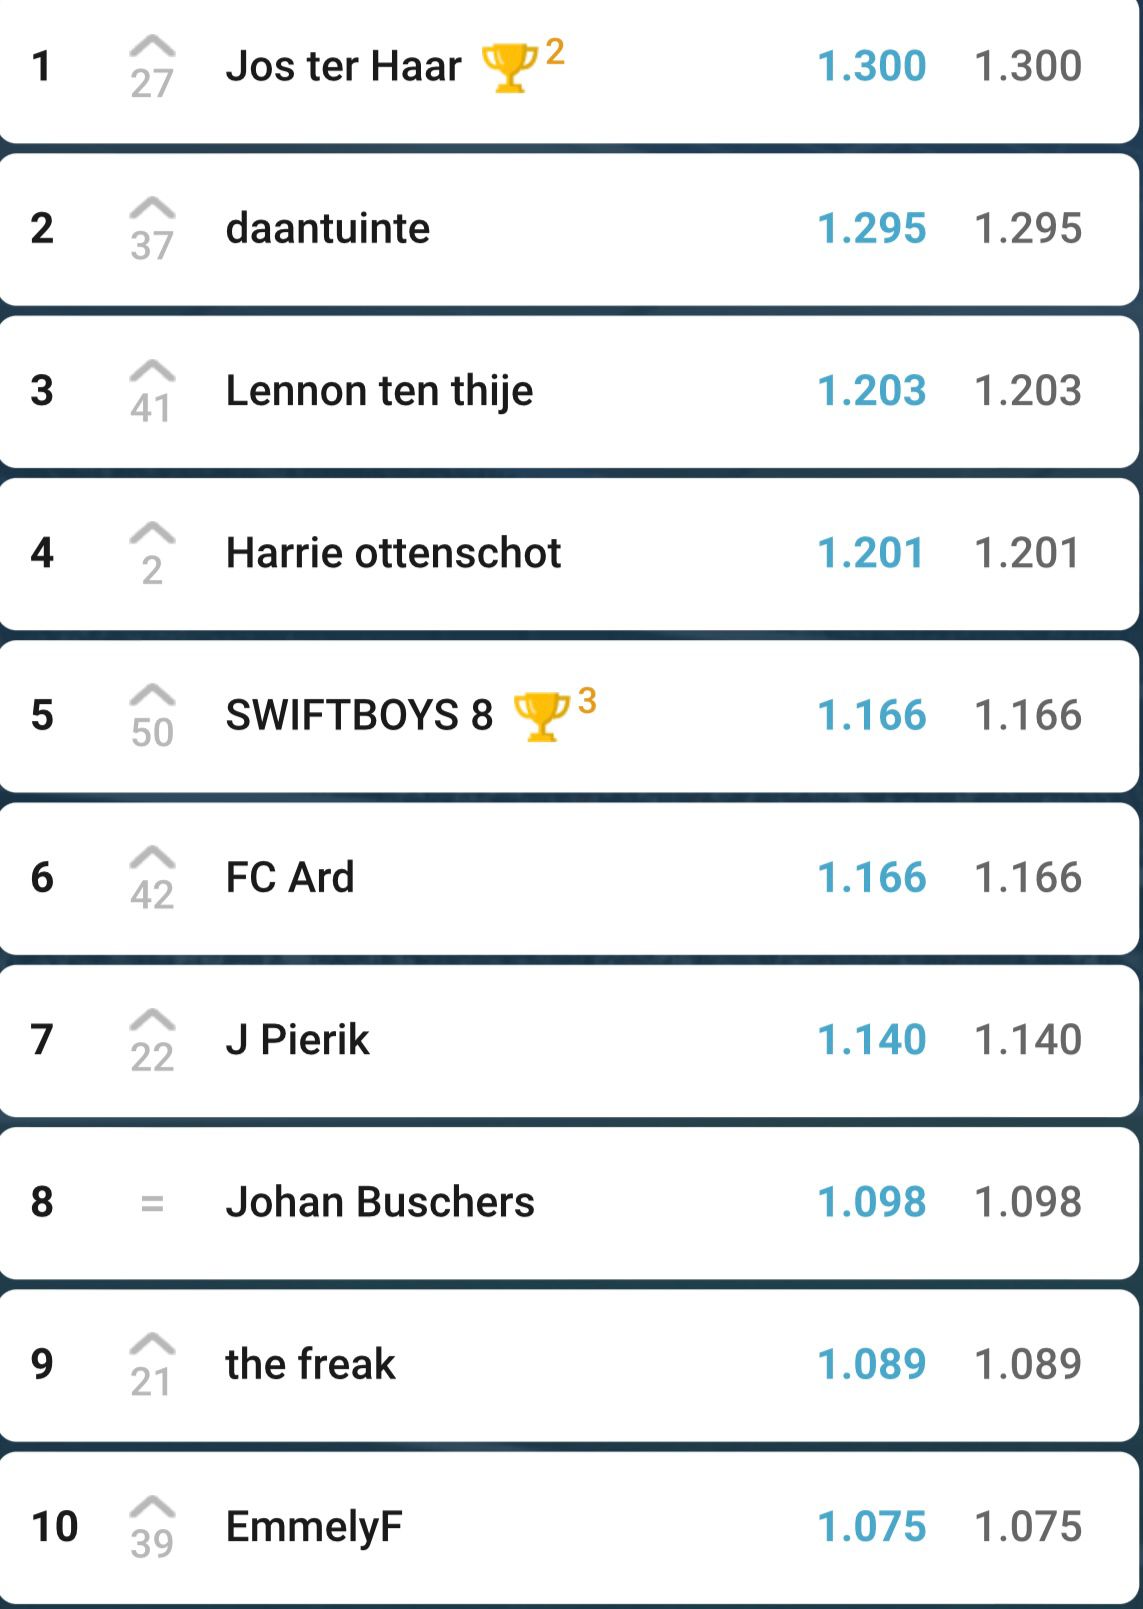Viewport: 1143px width, 1609px height.
Task: Click the rank-up arrow showing 22
Action: tap(152, 1041)
